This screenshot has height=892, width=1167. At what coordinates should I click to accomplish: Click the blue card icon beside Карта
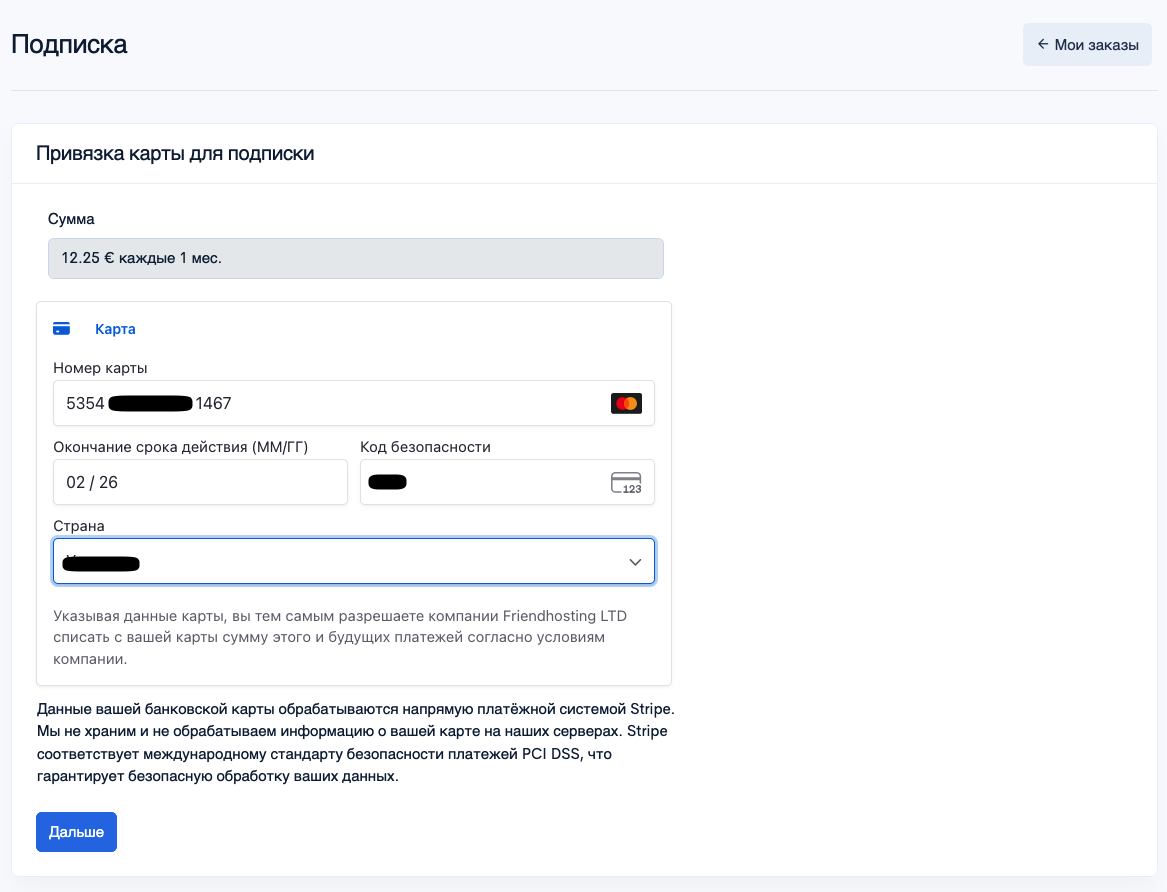coord(62,329)
